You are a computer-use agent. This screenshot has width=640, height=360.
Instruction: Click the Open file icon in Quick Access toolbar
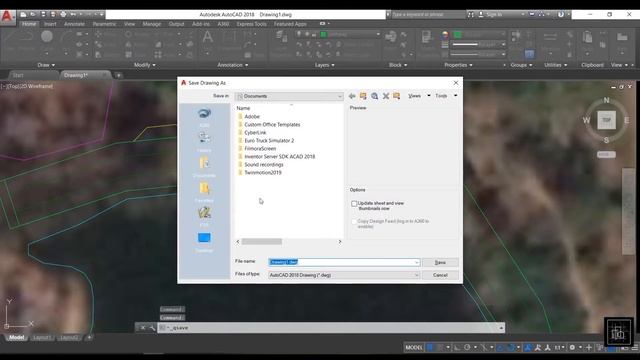pyautogui.click(x=33, y=14)
